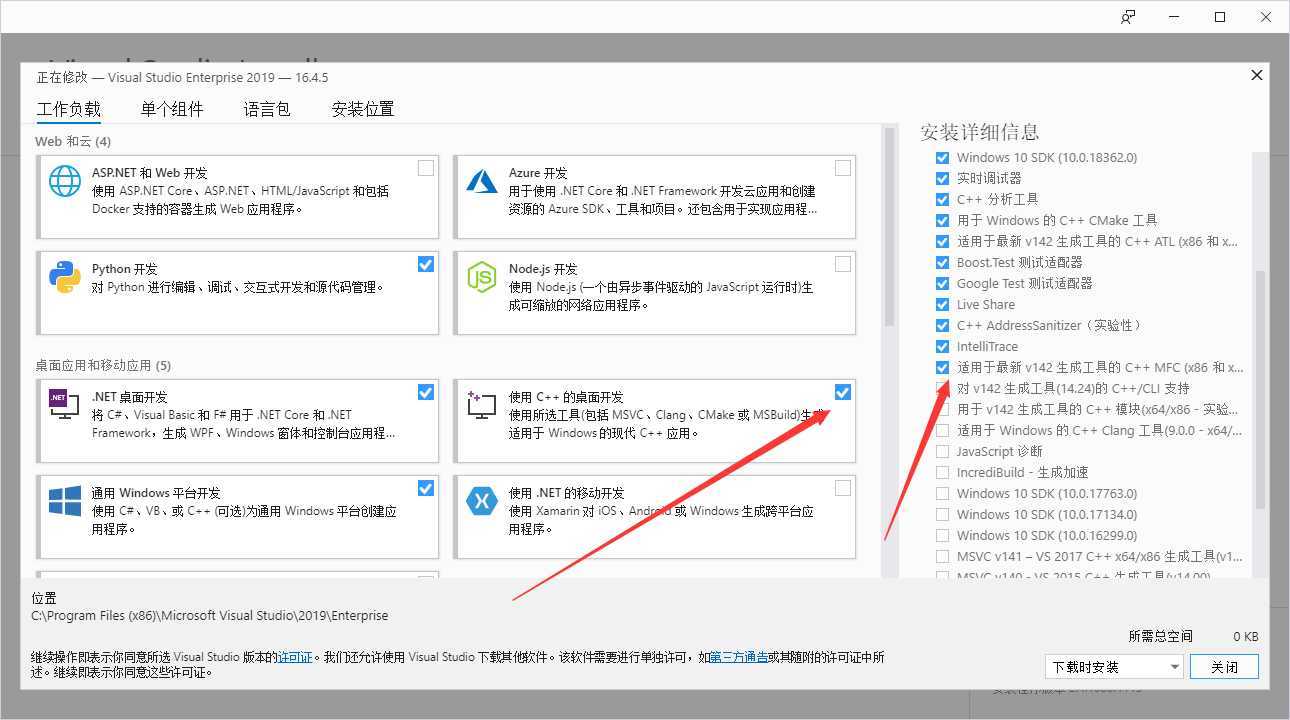Uncheck C++ AddressSanitizer（实验性）
This screenshot has width=1290, height=720.
(942, 325)
